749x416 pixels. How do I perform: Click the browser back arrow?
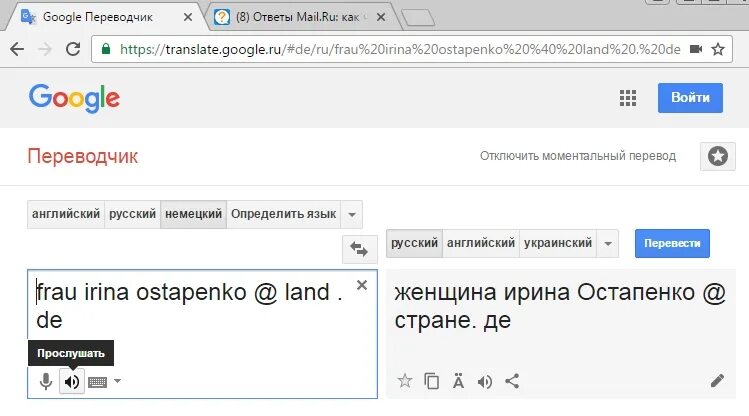coord(17,49)
